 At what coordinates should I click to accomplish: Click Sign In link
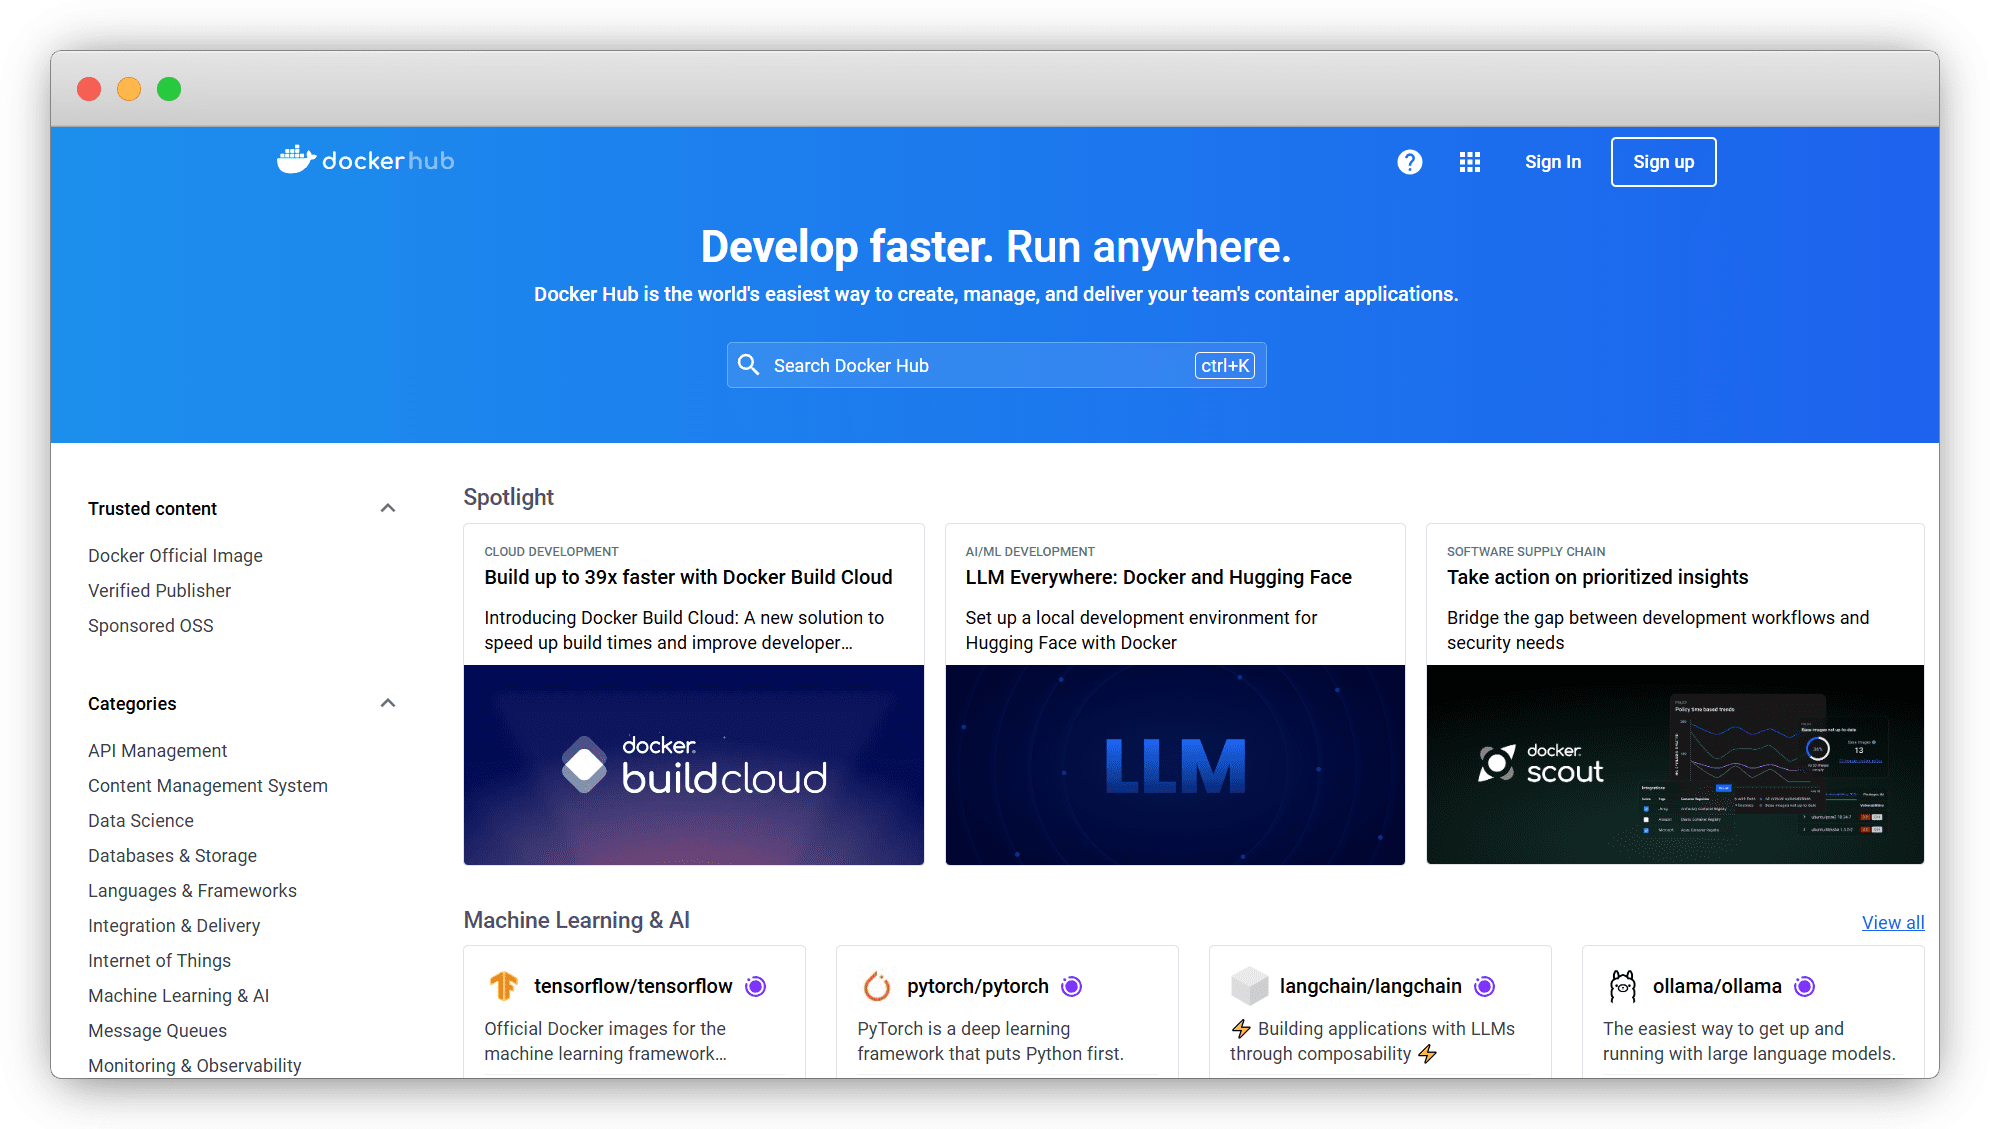(x=1552, y=162)
